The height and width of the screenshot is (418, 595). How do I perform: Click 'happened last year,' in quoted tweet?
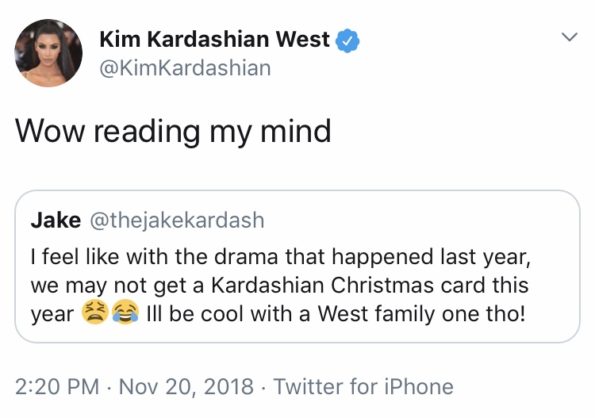tap(431, 258)
